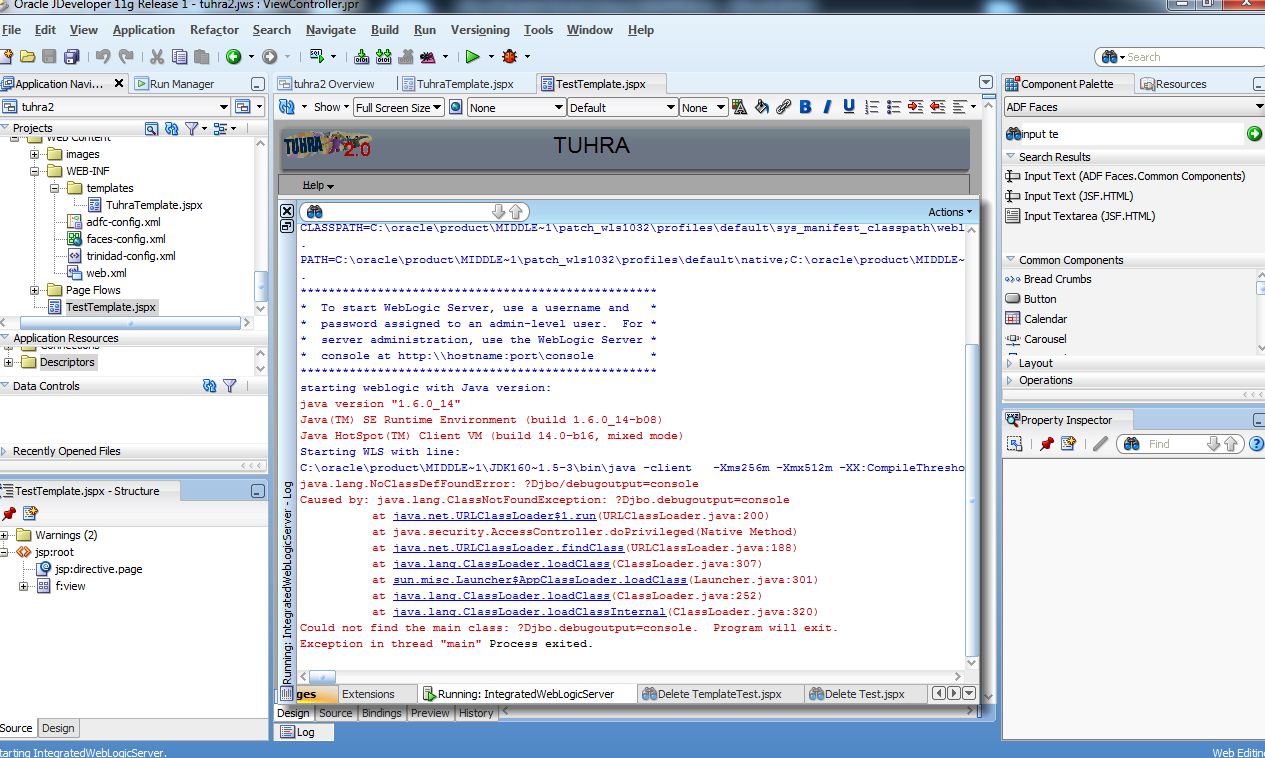Click the Italic formatting icon
Image resolution: width=1265 pixels, height=758 pixels.
(x=827, y=107)
